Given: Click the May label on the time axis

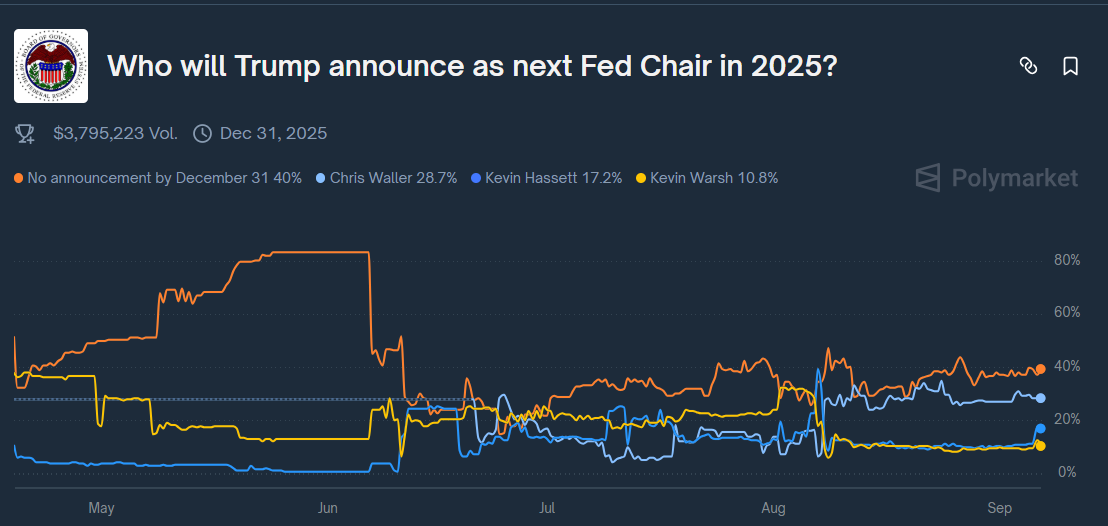Looking at the screenshot, I should [x=101, y=508].
